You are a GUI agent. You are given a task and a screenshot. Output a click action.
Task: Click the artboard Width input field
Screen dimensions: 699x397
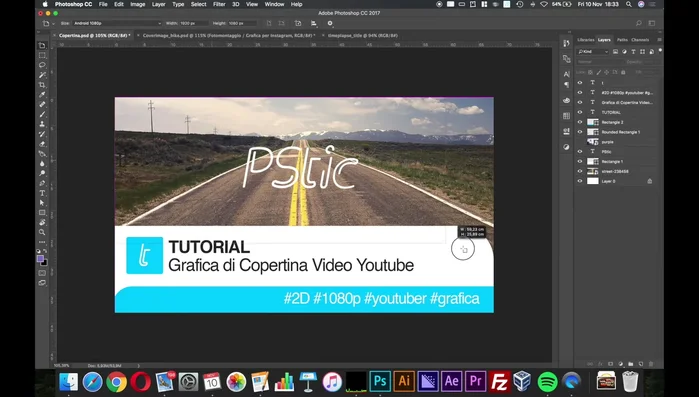193,23
